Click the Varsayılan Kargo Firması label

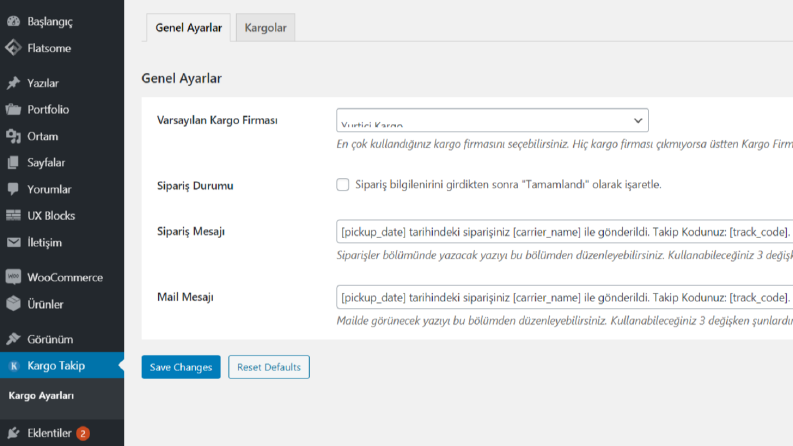click(x=217, y=120)
